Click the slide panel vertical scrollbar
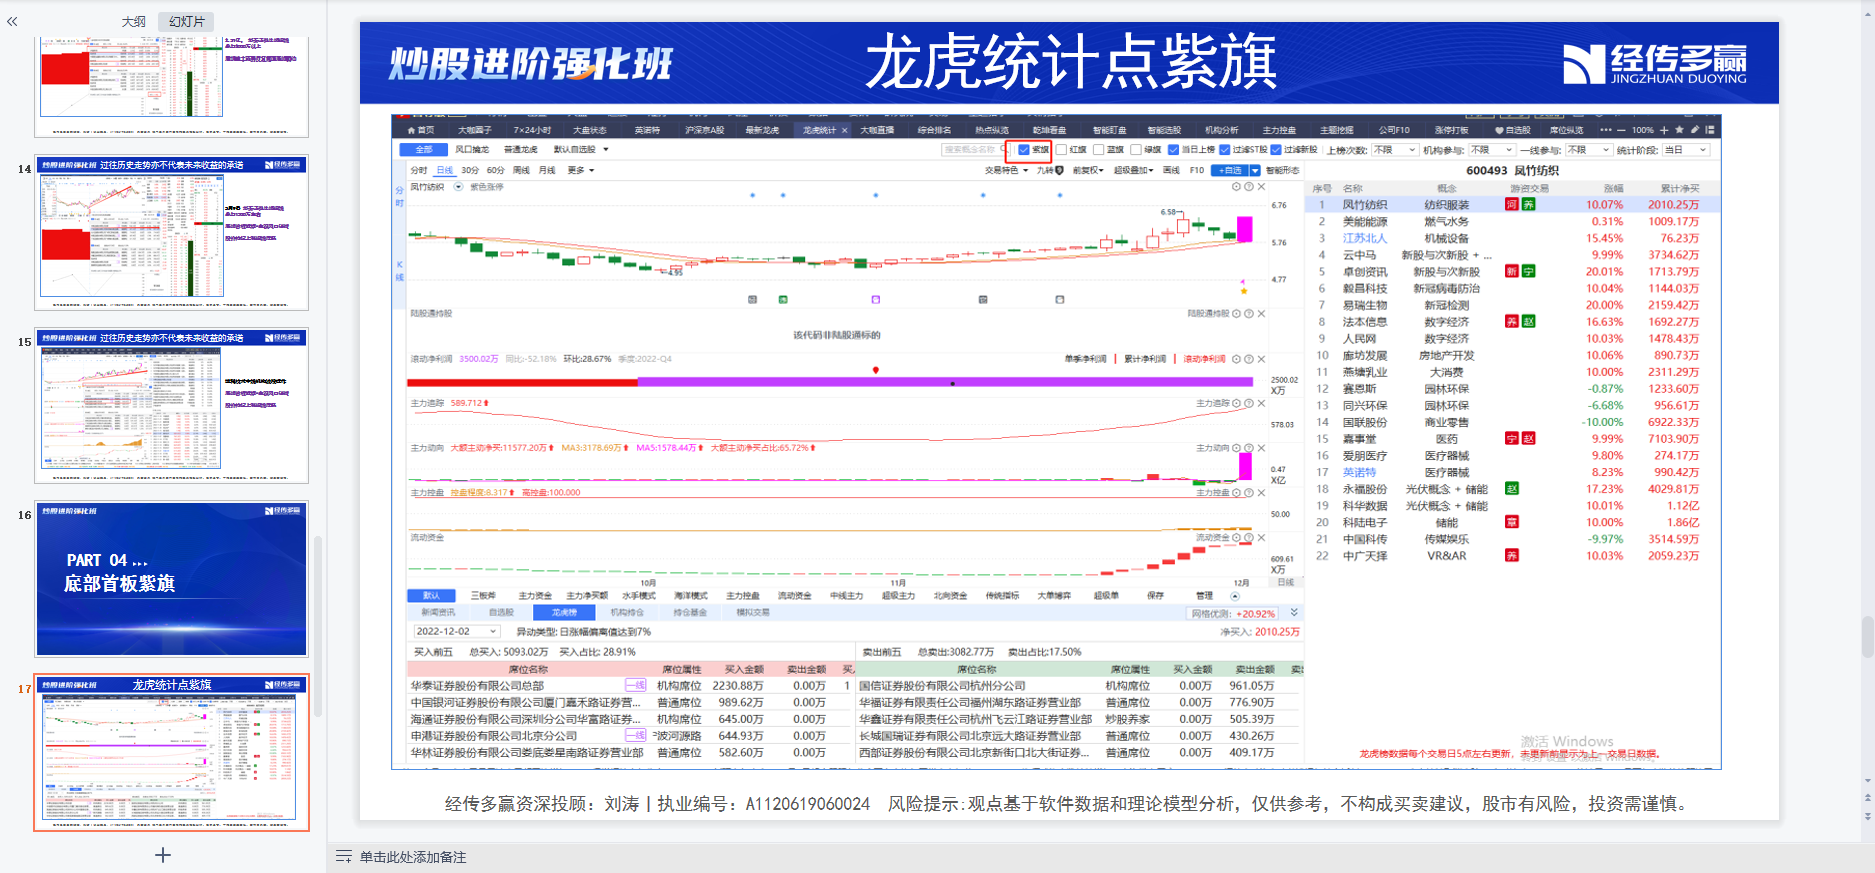This screenshot has height=873, width=1875. pos(318,627)
